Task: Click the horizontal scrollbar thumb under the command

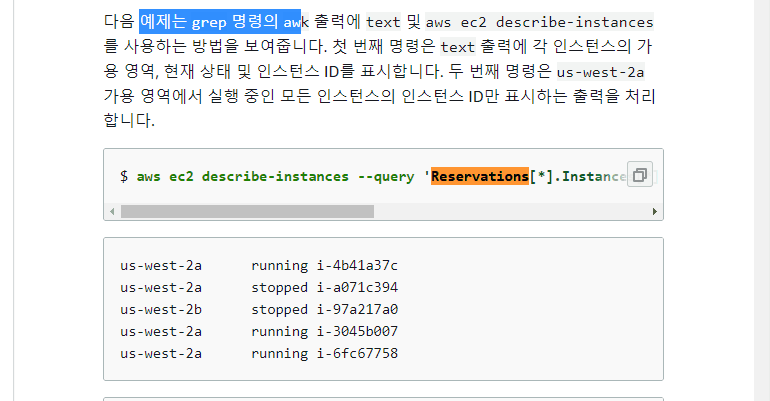Action: coord(248,212)
